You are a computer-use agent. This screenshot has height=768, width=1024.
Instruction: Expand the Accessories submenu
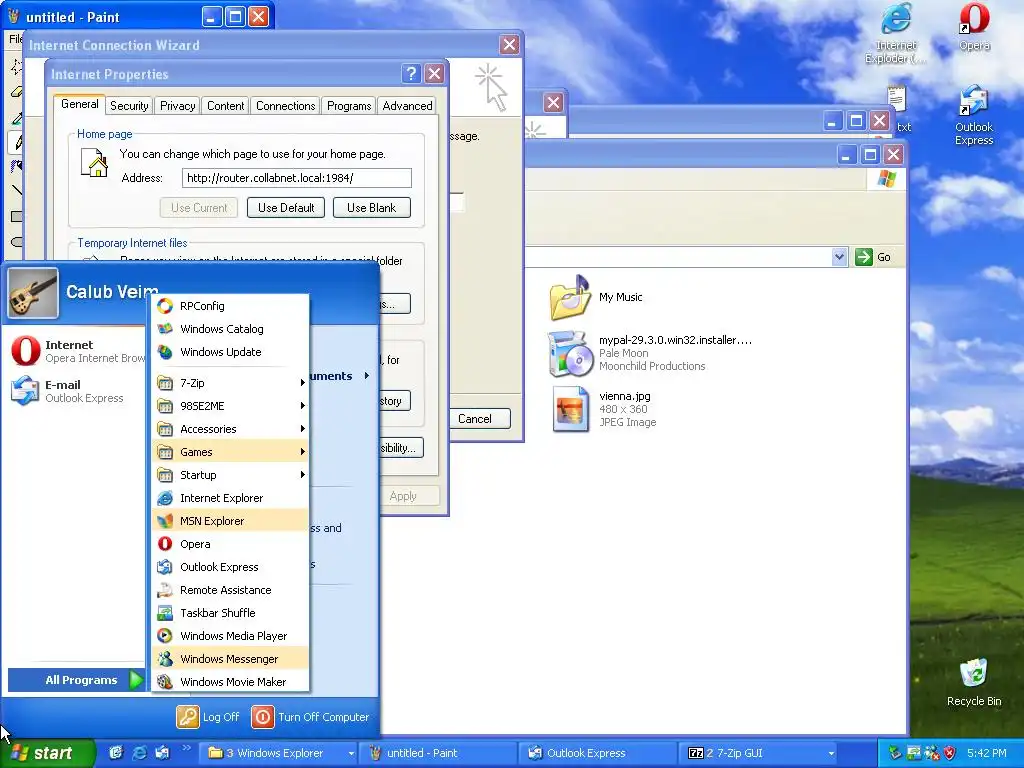click(x=230, y=428)
